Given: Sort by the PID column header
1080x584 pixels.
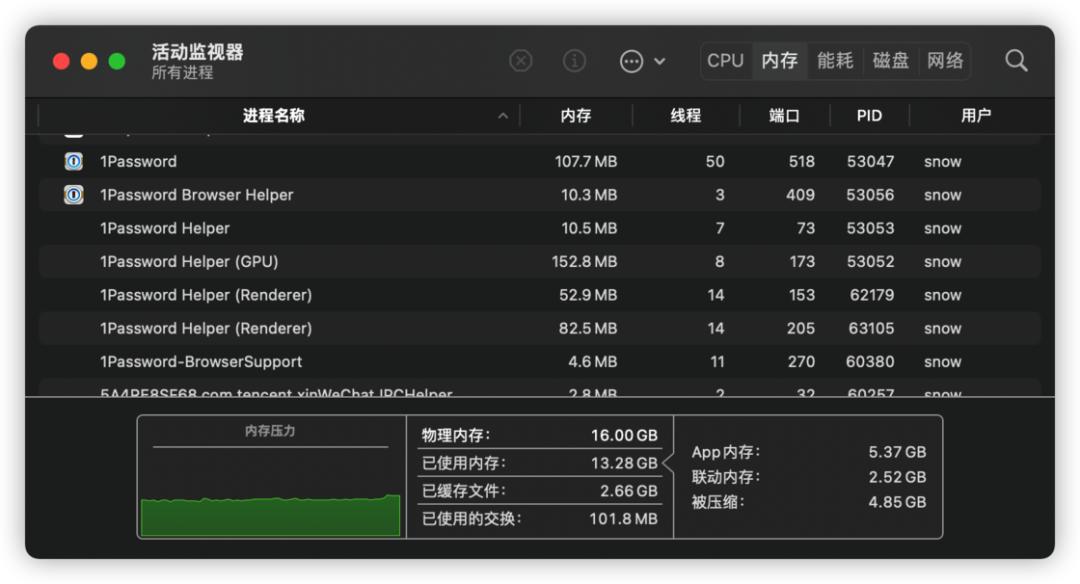Looking at the screenshot, I should click(x=869, y=116).
